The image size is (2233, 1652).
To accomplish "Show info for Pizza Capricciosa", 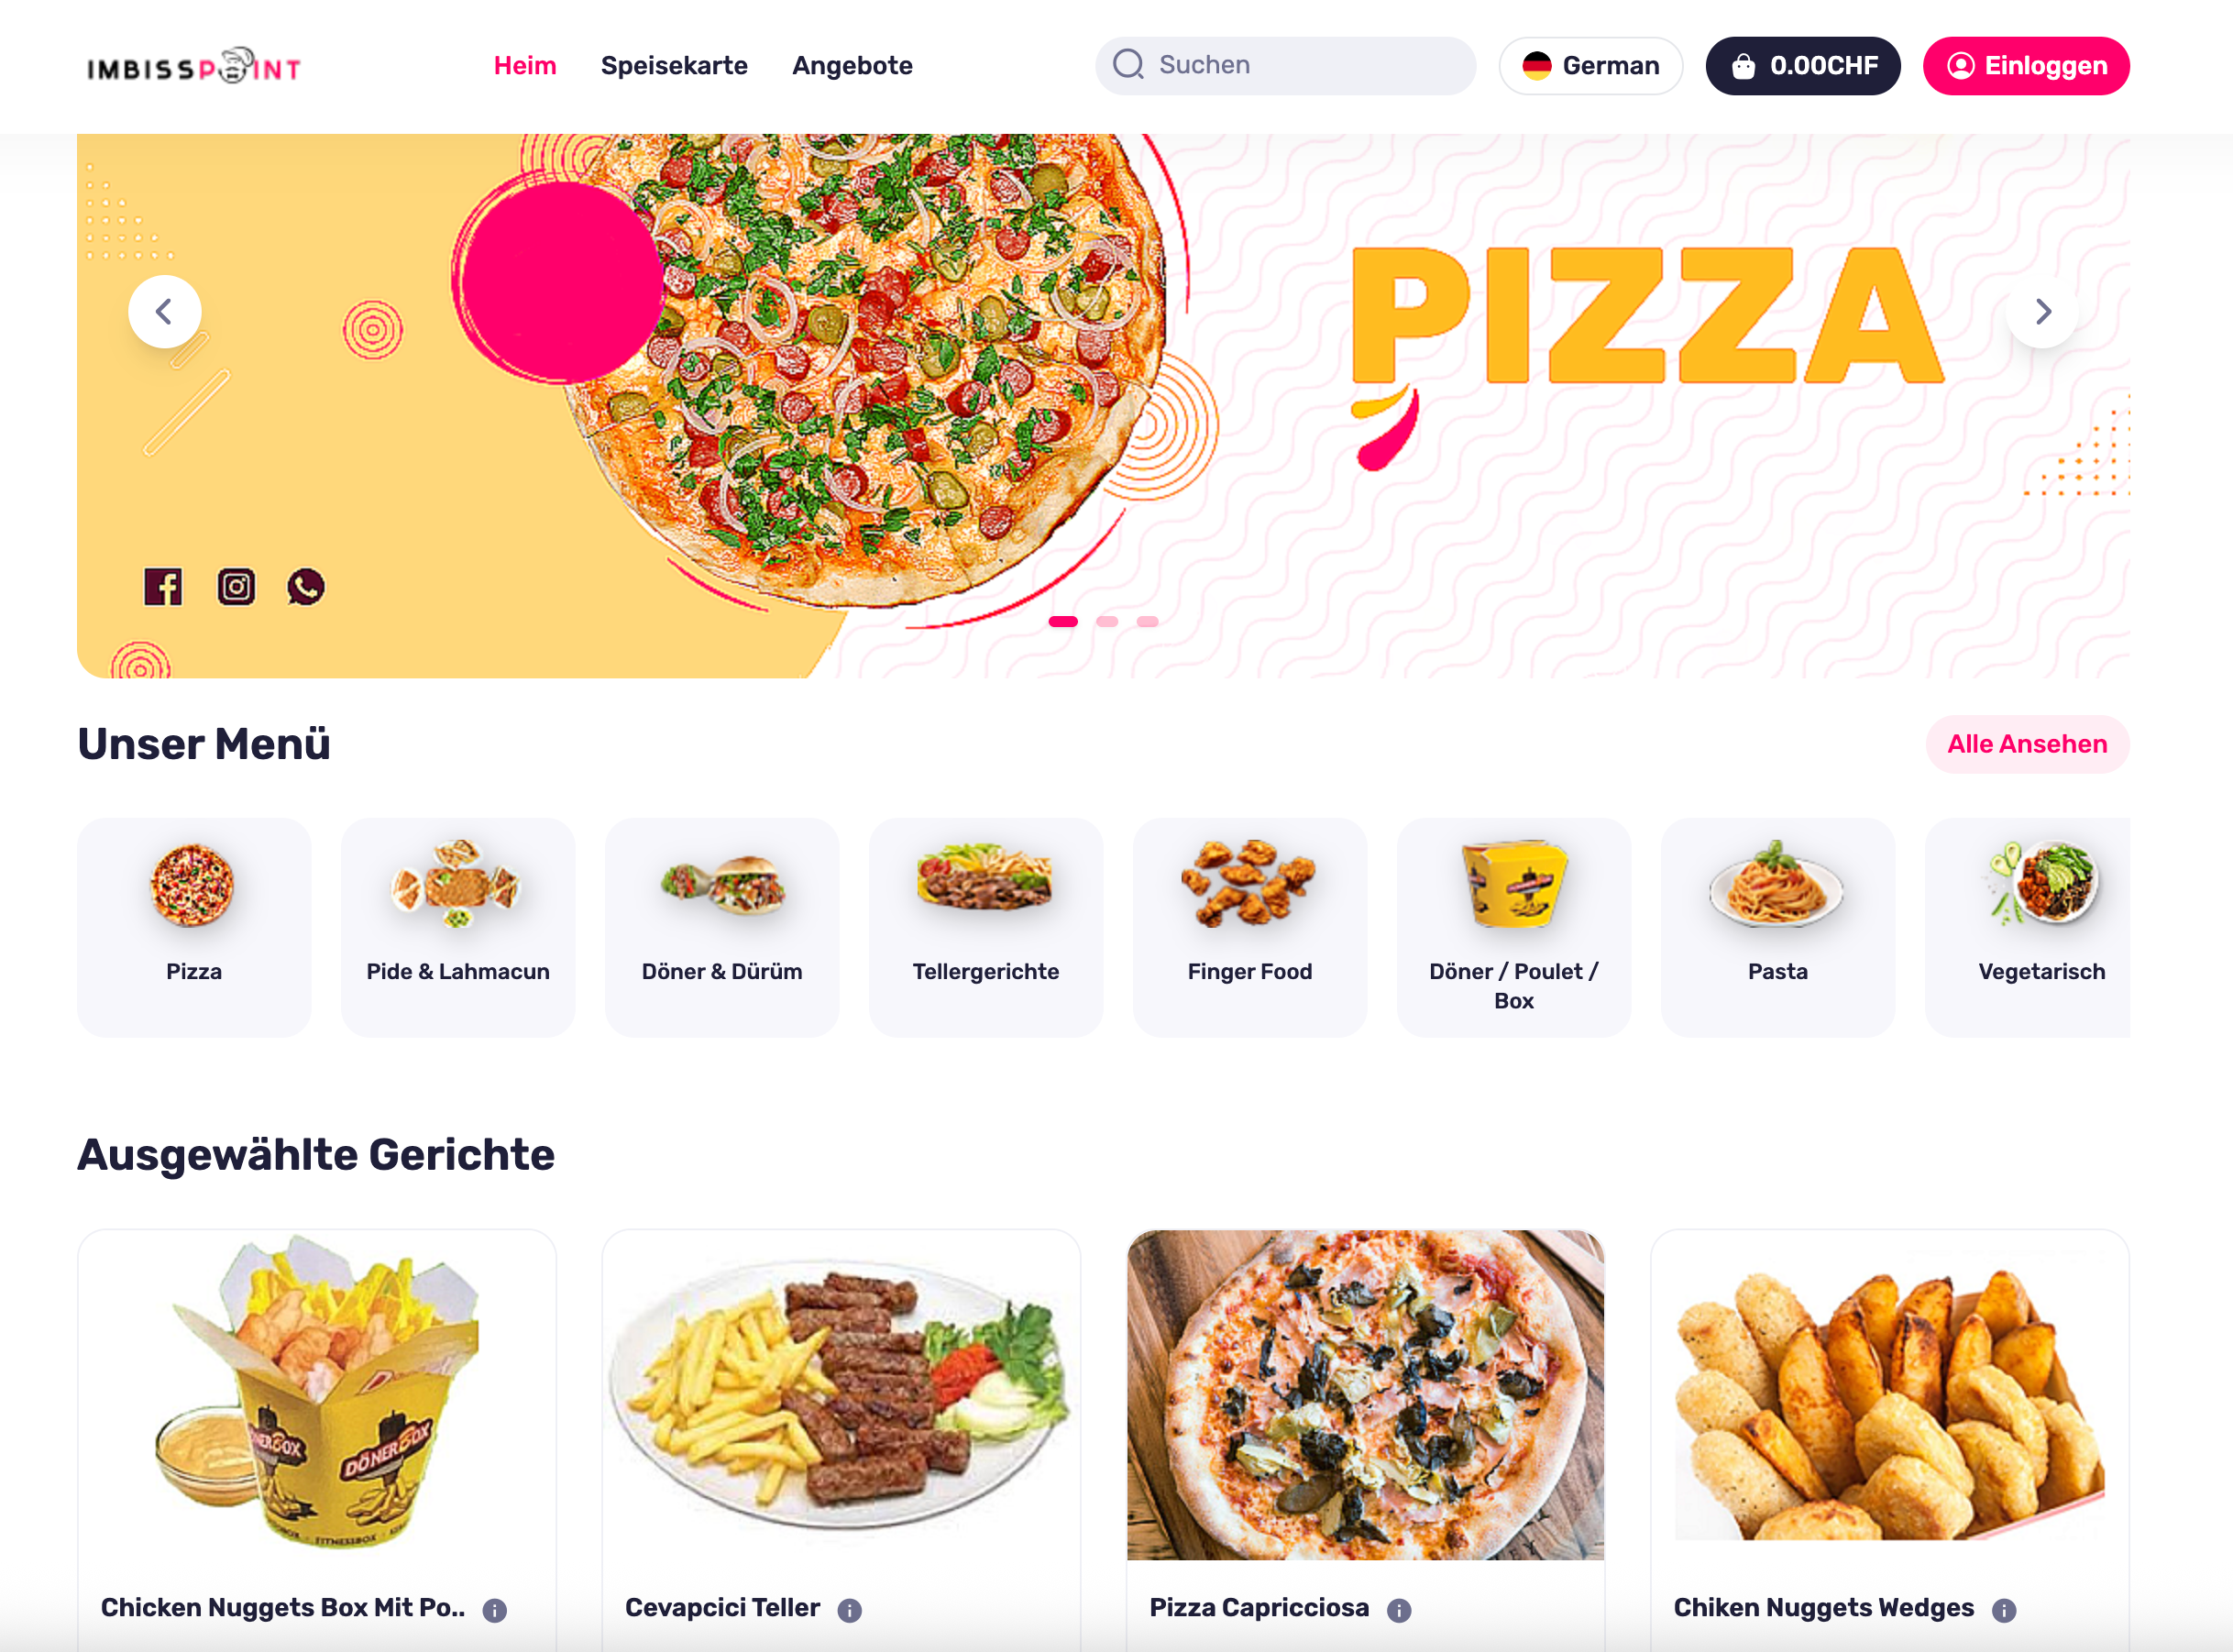I will coord(1399,1610).
